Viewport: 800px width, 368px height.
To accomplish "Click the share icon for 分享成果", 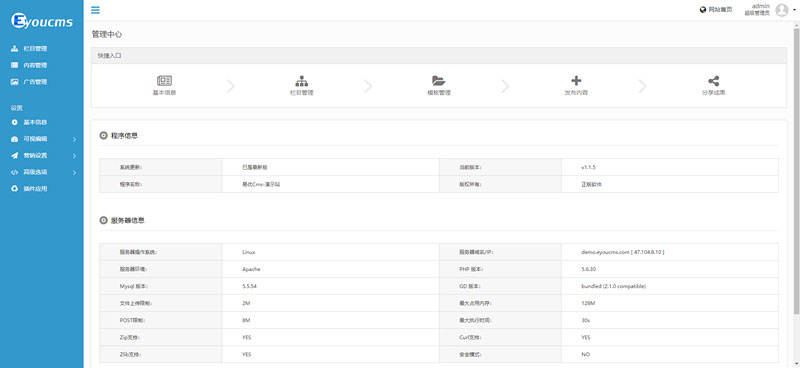I will pos(713,81).
